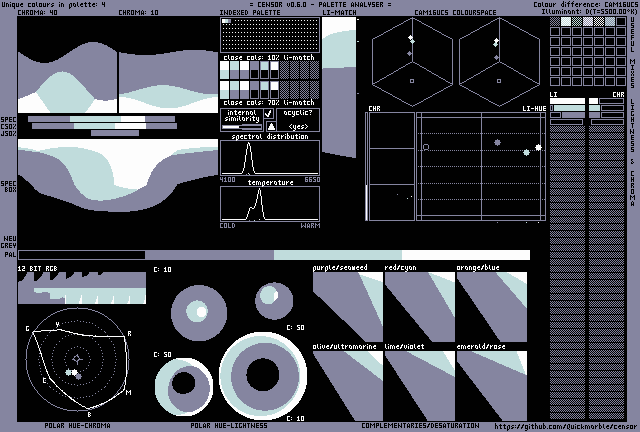Open the lime/violet desaturation thumbnail

[420, 385]
